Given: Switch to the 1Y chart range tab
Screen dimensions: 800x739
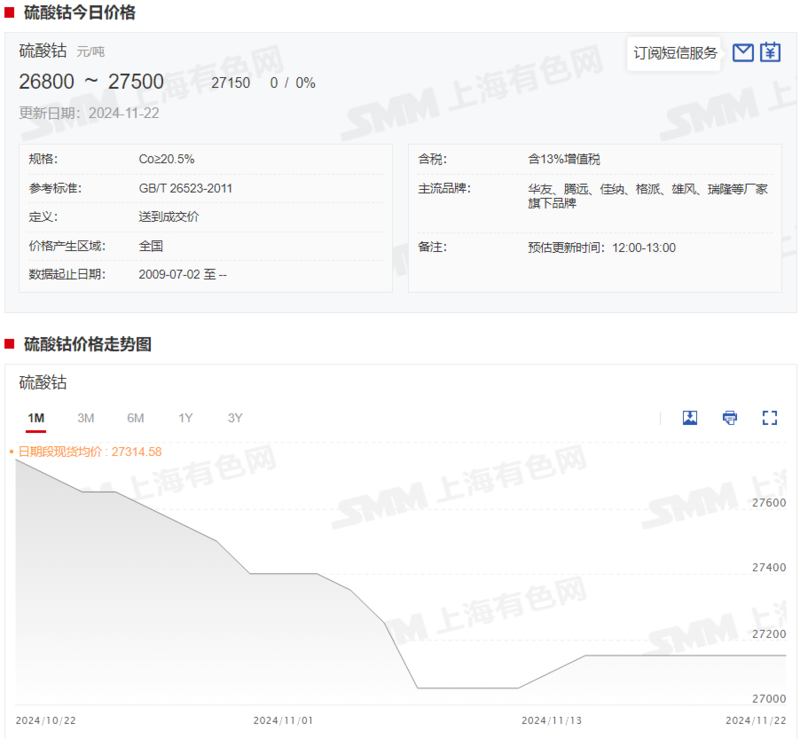Looking at the screenshot, I should 185,418.
